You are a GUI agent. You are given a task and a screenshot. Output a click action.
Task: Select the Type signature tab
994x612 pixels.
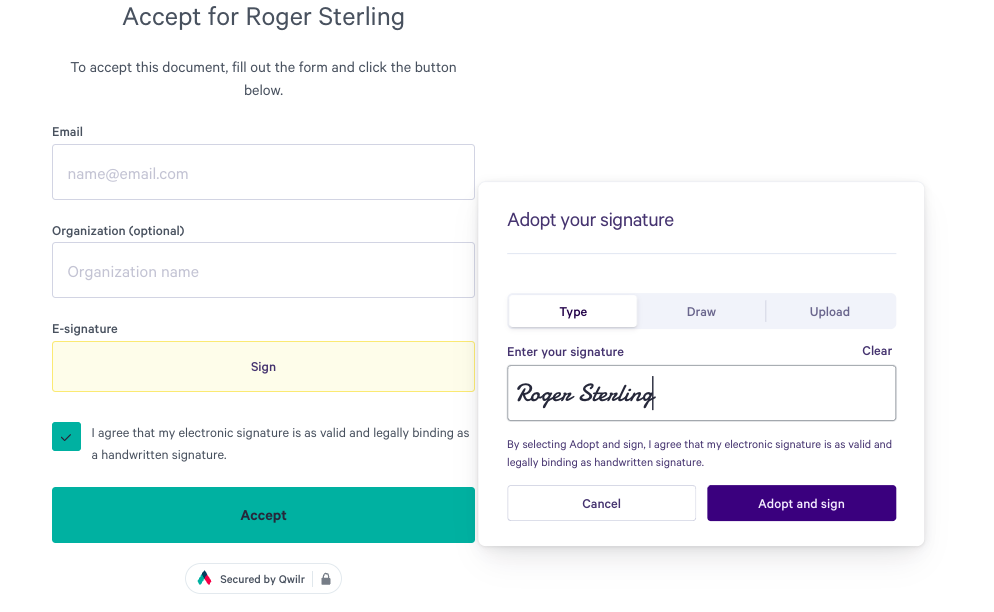[x=573, y=311]
